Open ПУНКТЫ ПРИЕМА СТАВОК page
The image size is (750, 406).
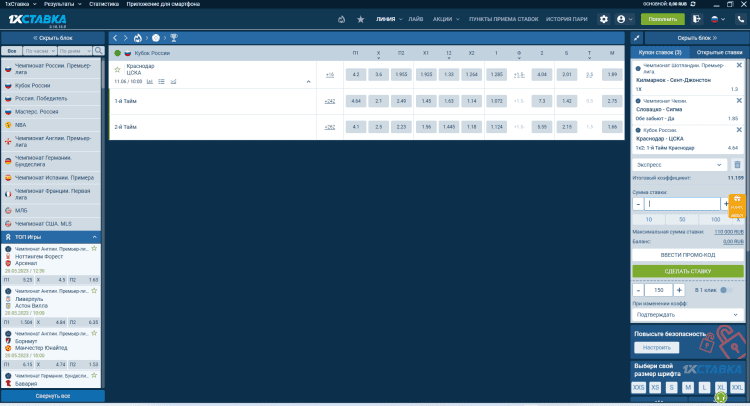pos(504,19)
